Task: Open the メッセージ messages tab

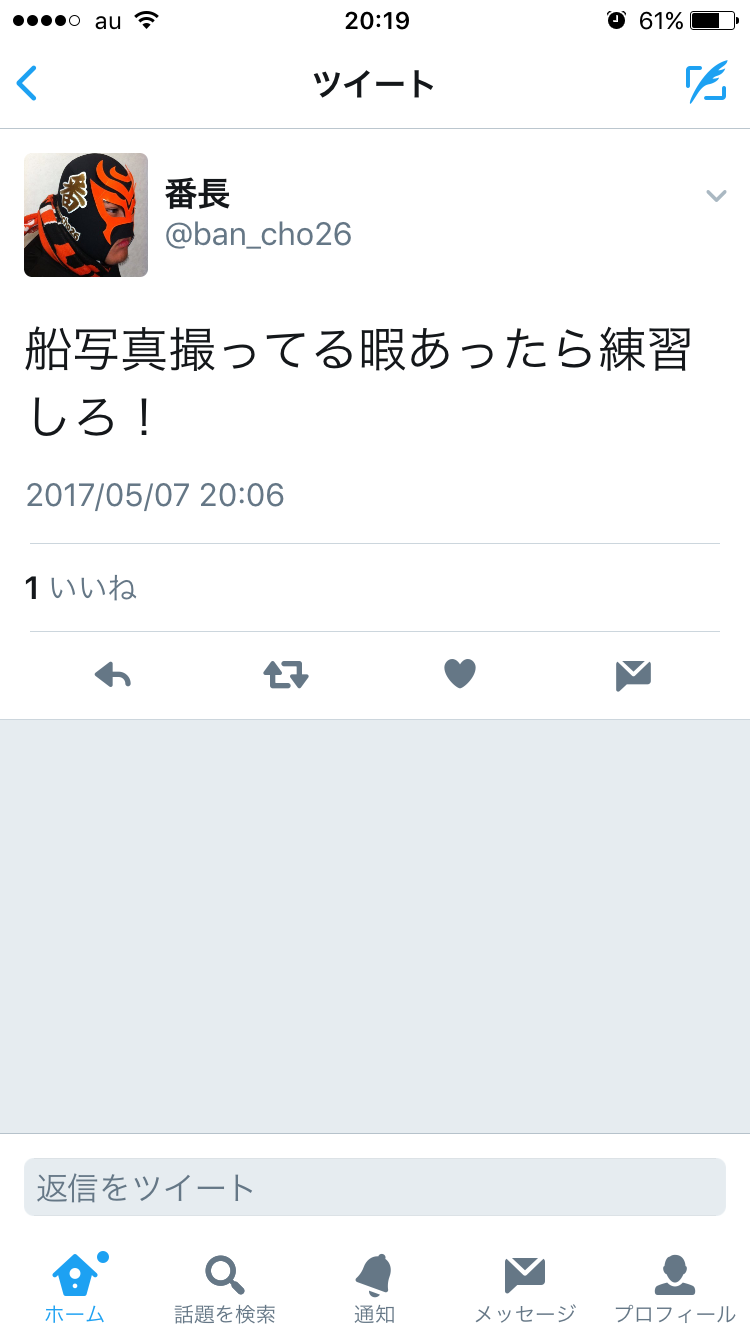Action: coord(525,1288)
